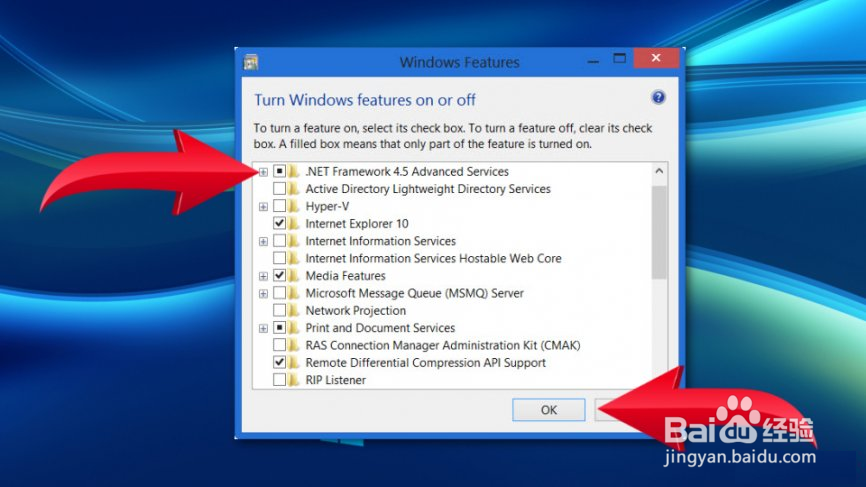This screenshot has width=866, height=487.
Task: Select "Active Directory Lightweight Directory Services" label
Action: [428, 189]
